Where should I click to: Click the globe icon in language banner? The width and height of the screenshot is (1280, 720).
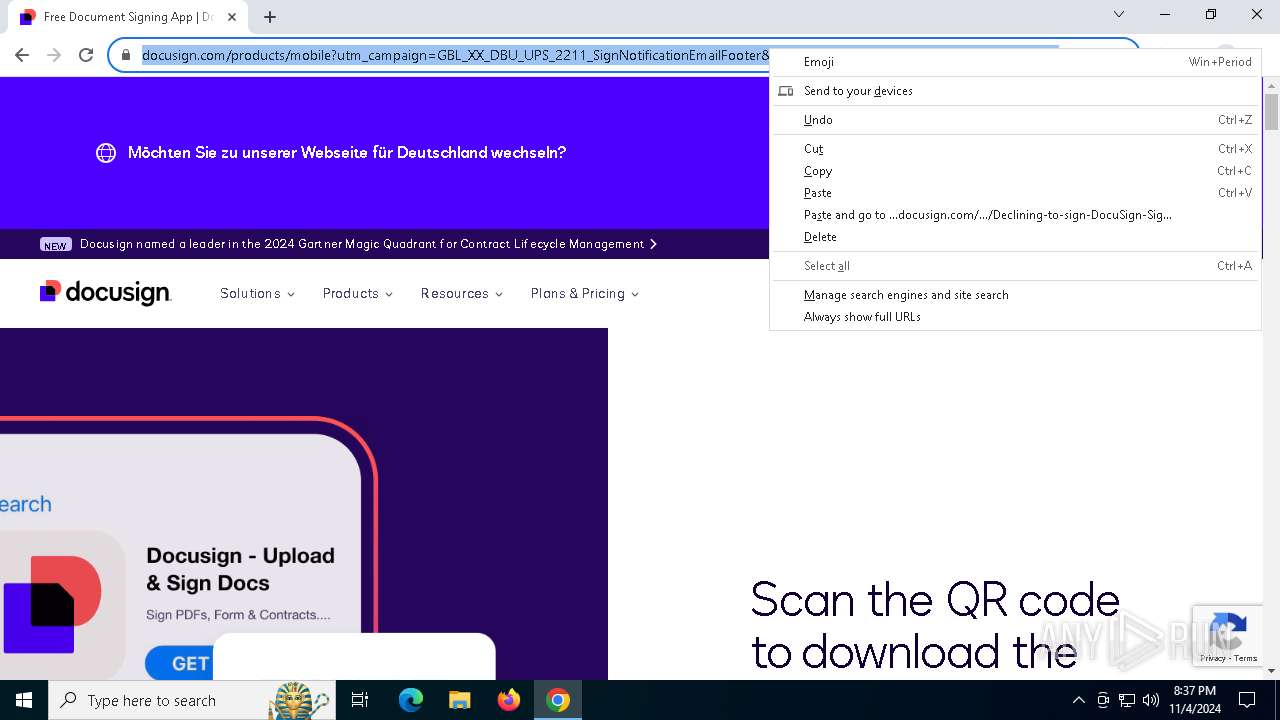tap(106, 153)
